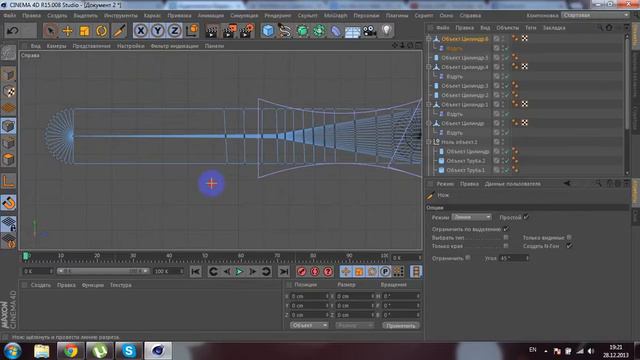Screen dimensions: 640x360
Task: Select Объект Цилиндр.5 in object tree
Action: (x=464, y=58)
